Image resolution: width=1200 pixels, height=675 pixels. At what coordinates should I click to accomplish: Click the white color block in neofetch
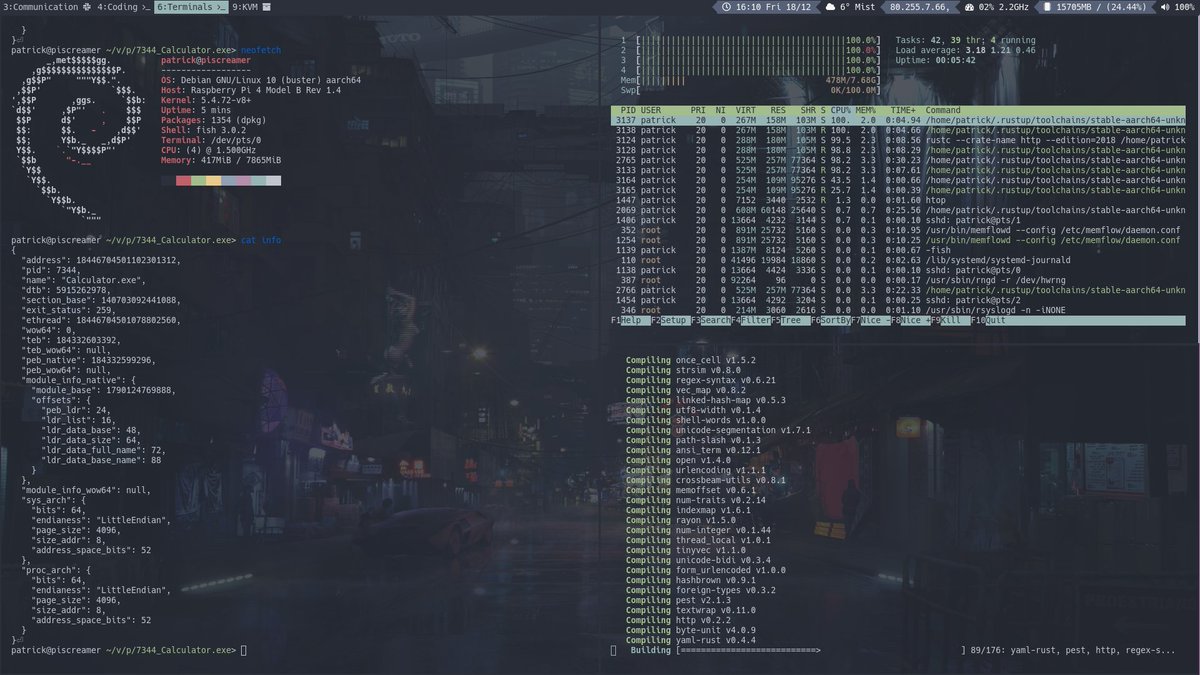coord(273,180)
